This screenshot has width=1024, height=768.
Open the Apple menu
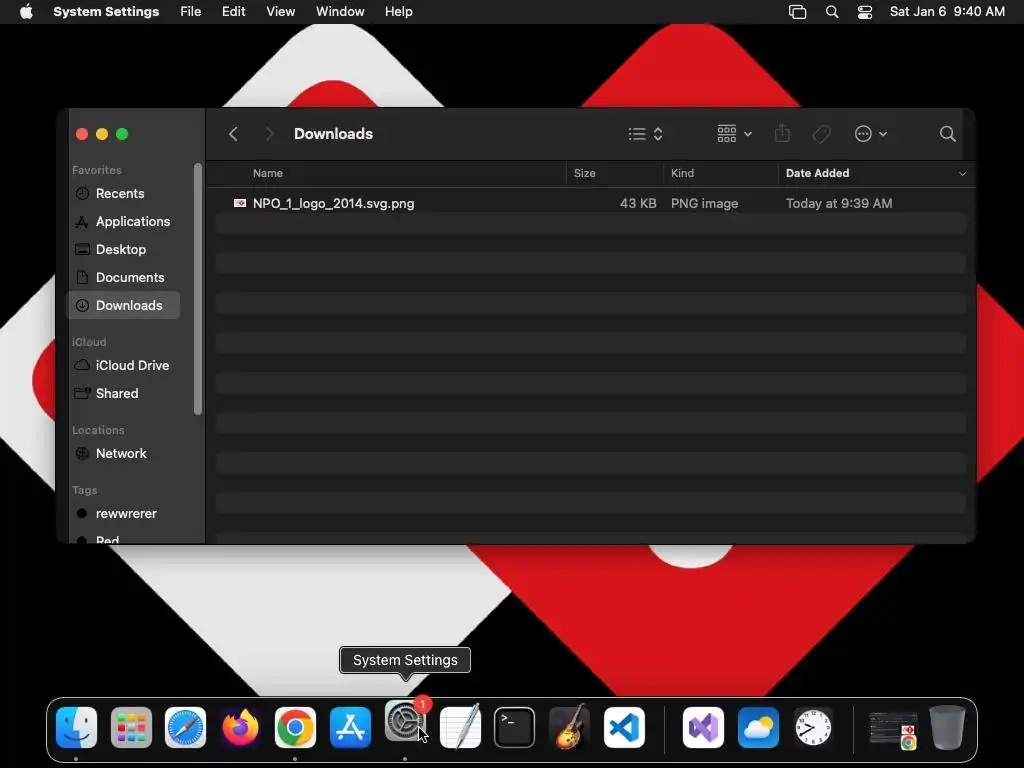(x=25, y=12)
